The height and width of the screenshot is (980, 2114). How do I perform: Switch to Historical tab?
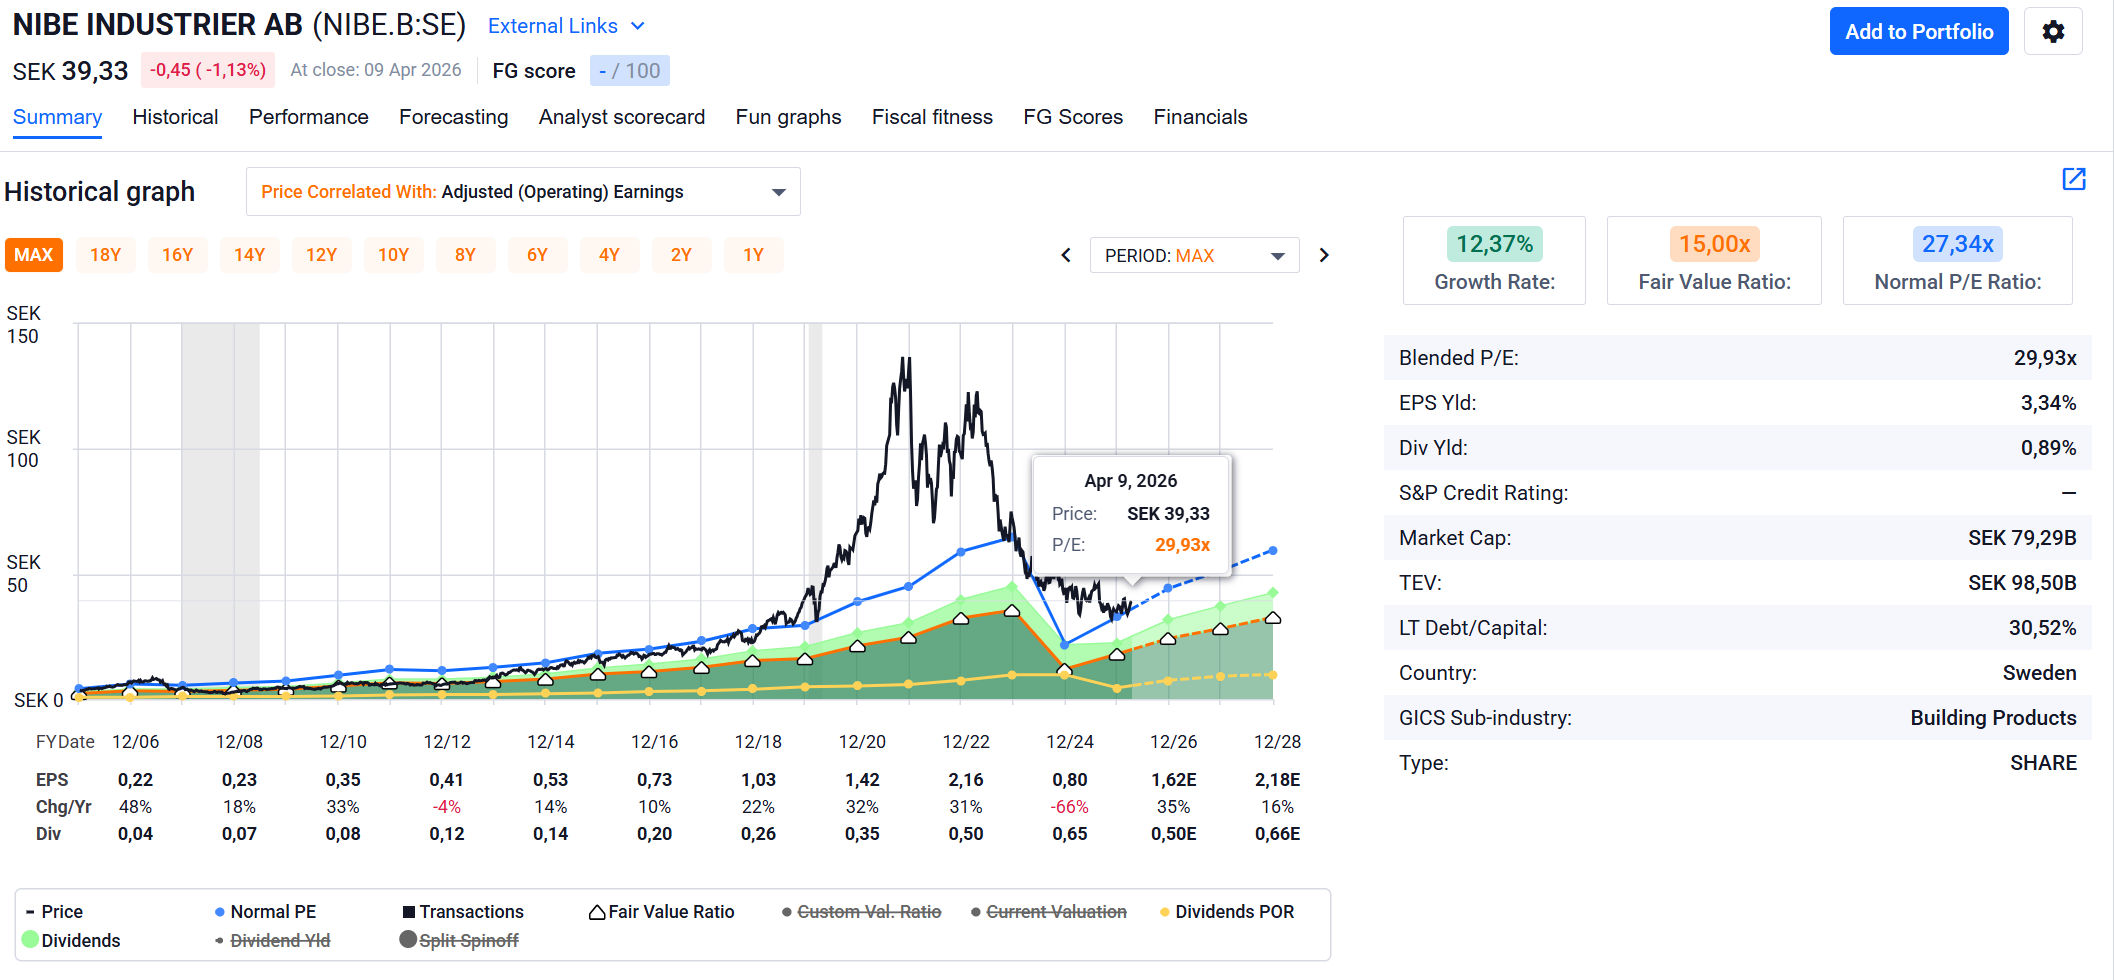(175, 117)
